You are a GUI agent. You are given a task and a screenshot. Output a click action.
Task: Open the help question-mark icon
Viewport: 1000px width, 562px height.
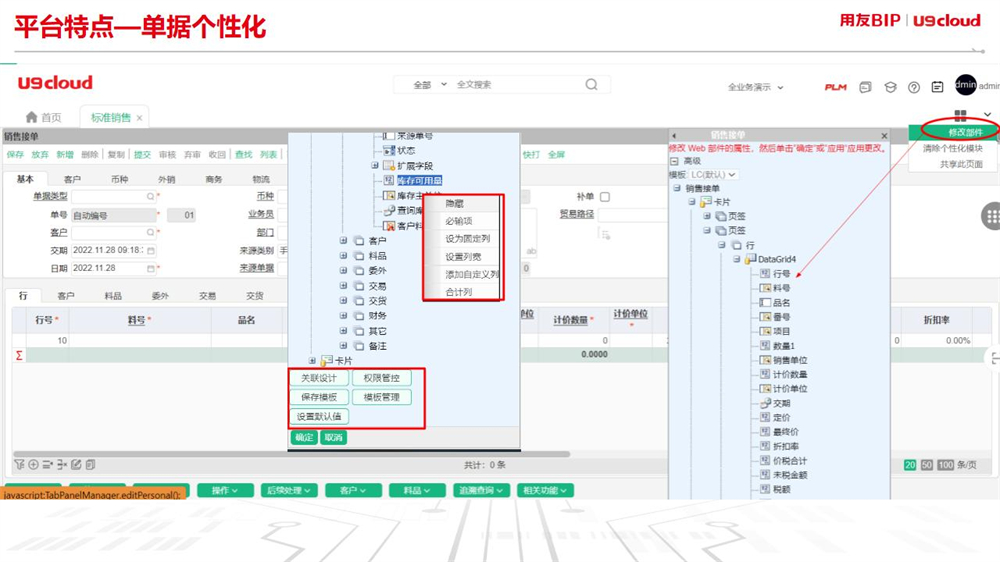[x=914, y=87]
